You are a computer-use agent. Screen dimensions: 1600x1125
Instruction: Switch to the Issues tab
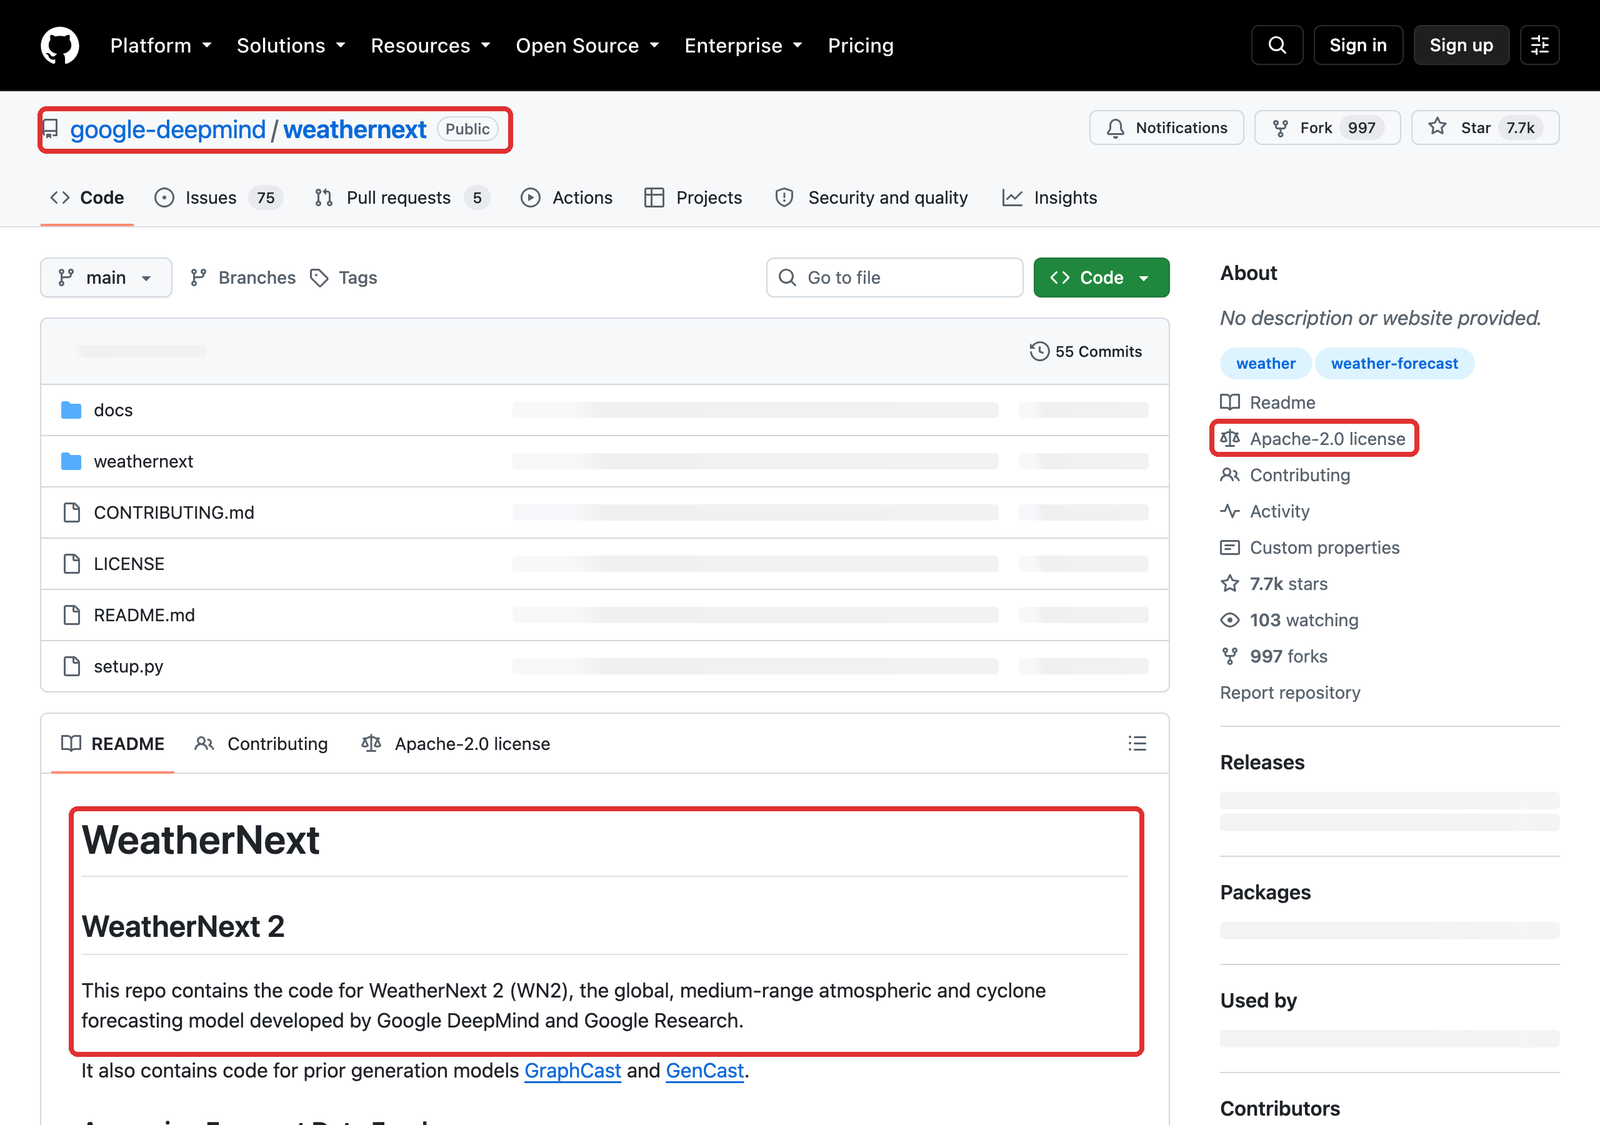(218, 197)
